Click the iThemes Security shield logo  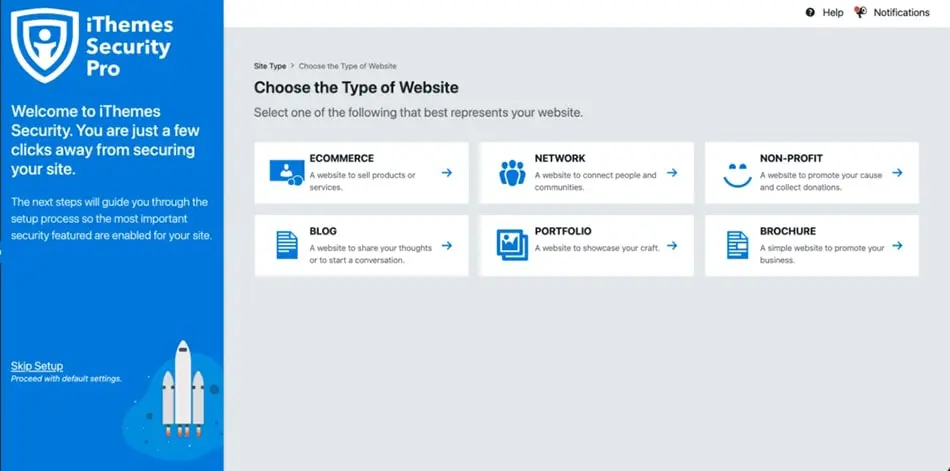(x=45, y=45)
